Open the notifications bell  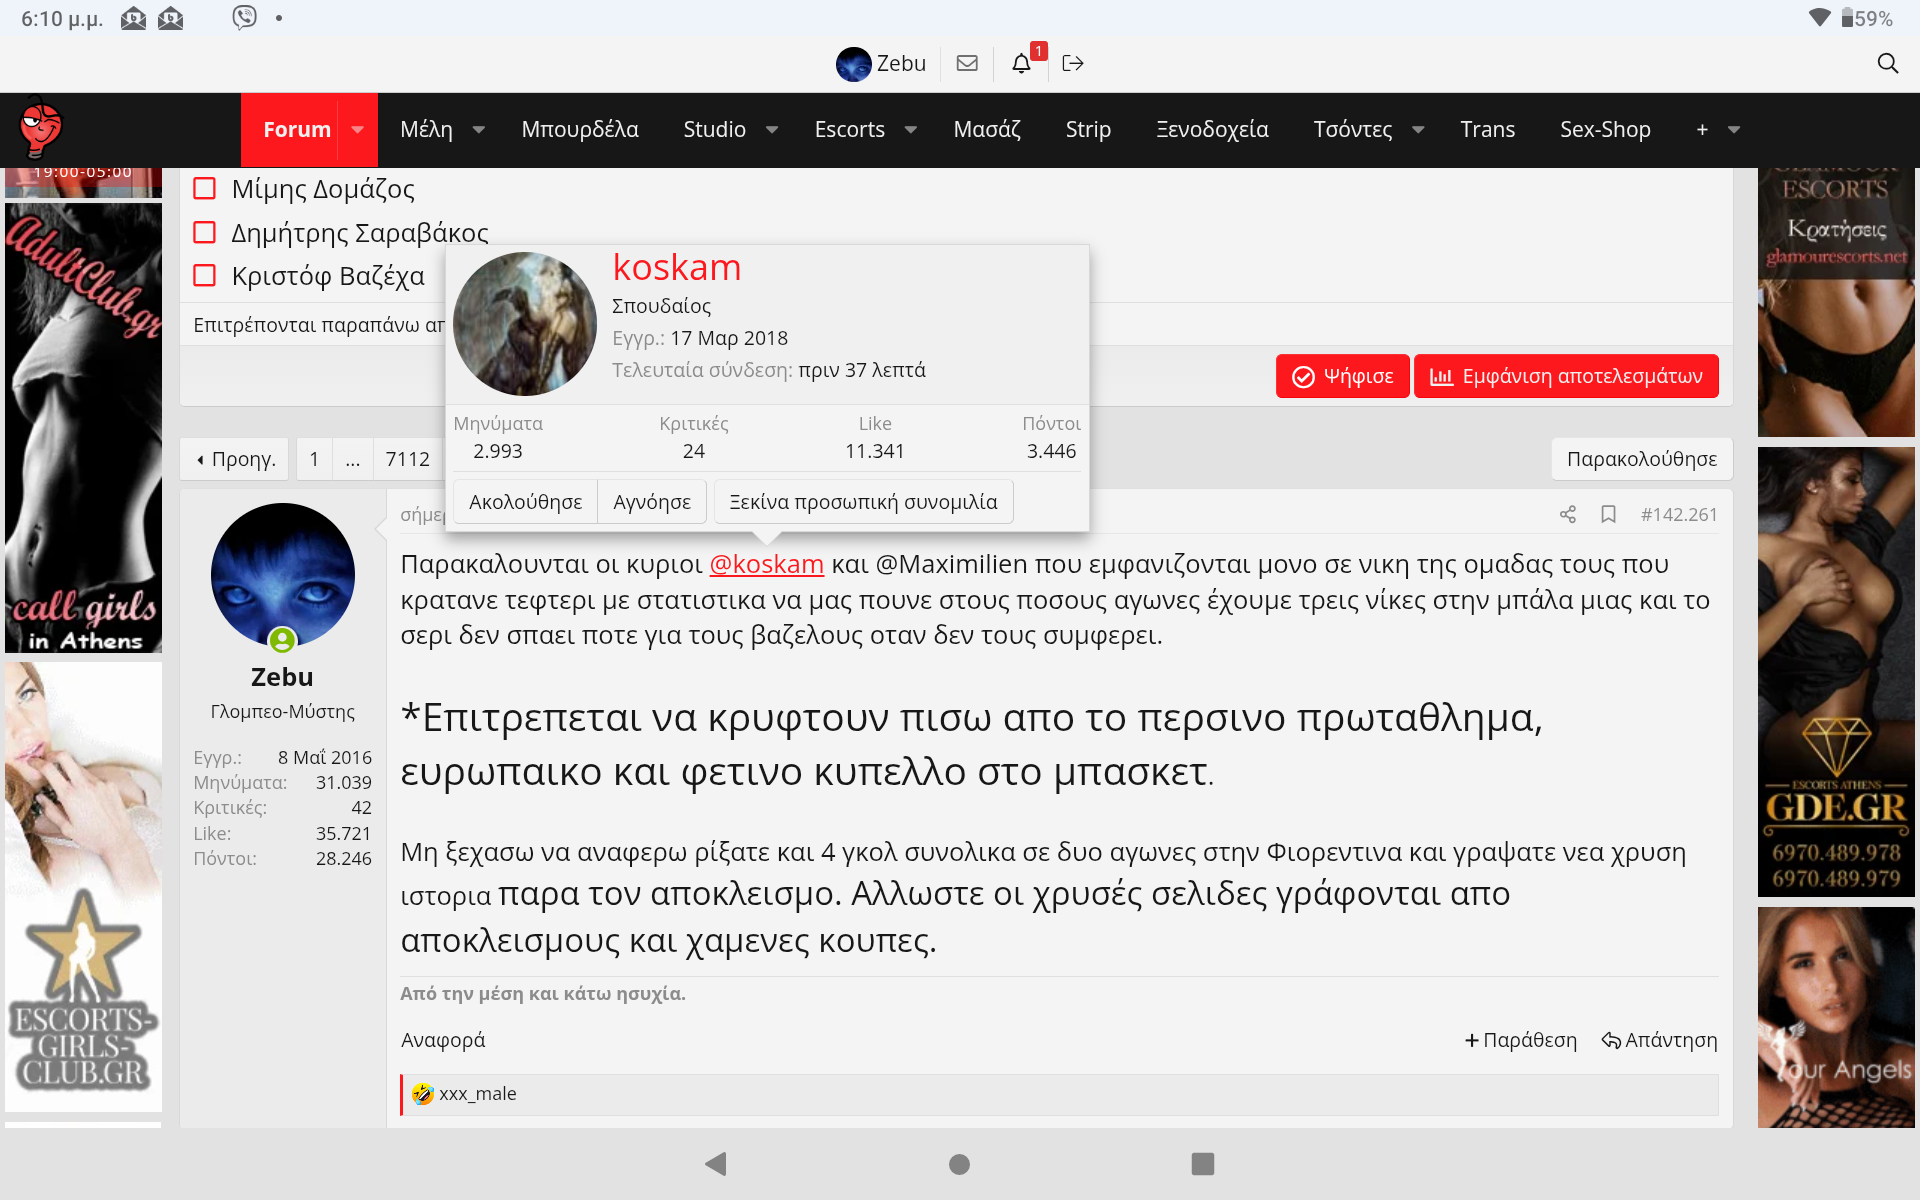[x=1021, y=63]
